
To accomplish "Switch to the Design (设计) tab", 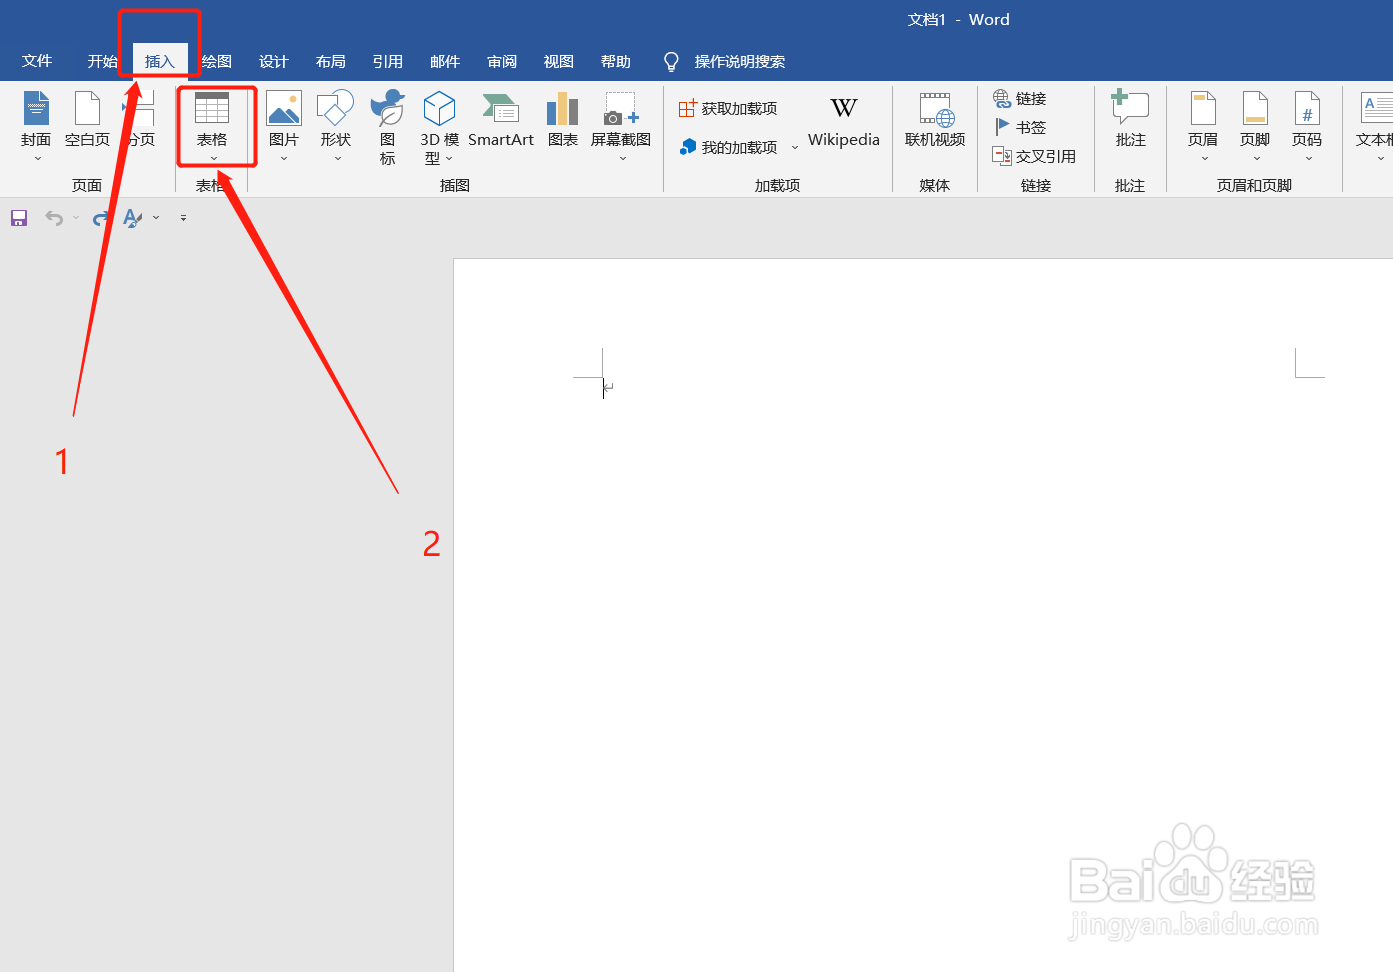I will [274, 61].
